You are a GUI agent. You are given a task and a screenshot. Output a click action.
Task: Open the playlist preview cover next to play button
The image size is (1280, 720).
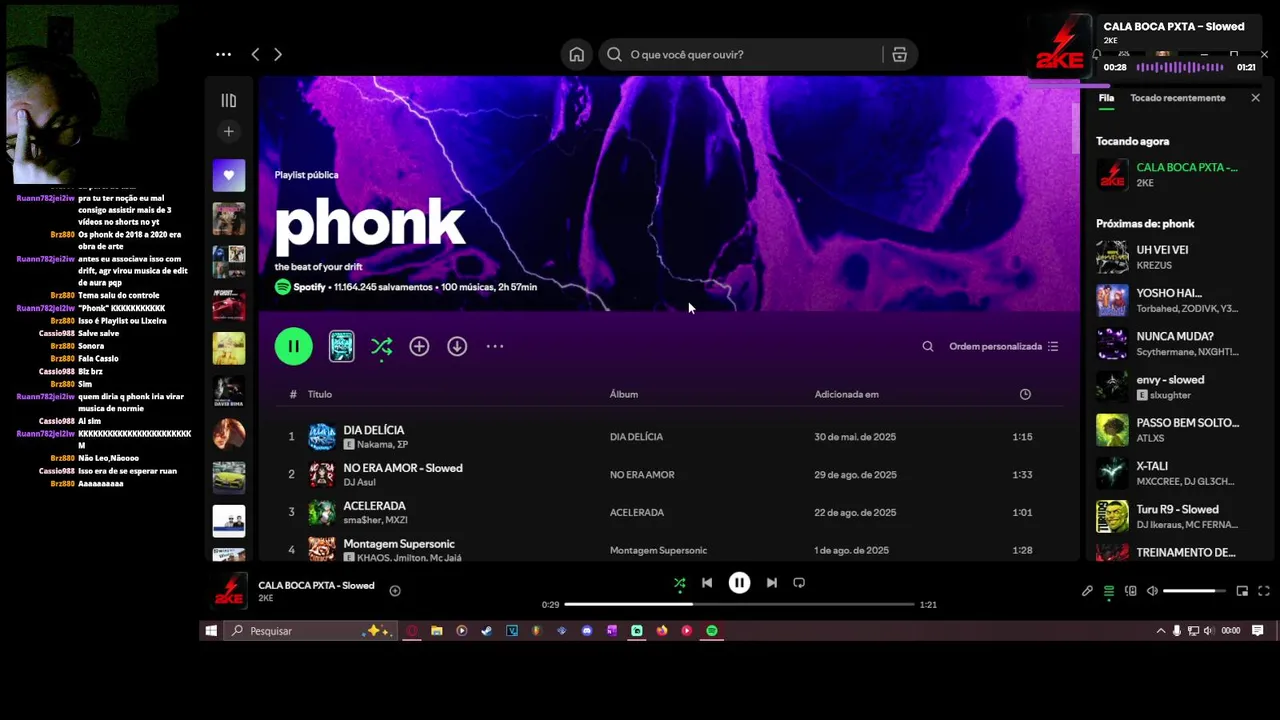[x=342, y=346]
